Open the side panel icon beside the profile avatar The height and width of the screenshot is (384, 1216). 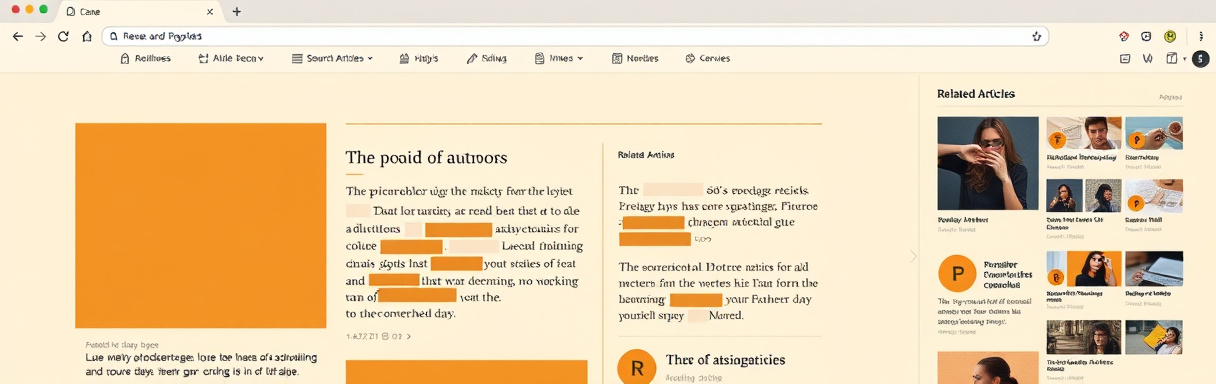(x=1172, y=59)
